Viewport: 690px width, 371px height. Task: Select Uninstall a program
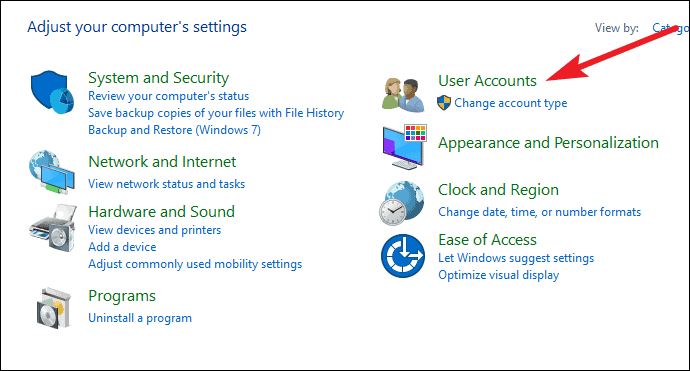tap(140, 318)
